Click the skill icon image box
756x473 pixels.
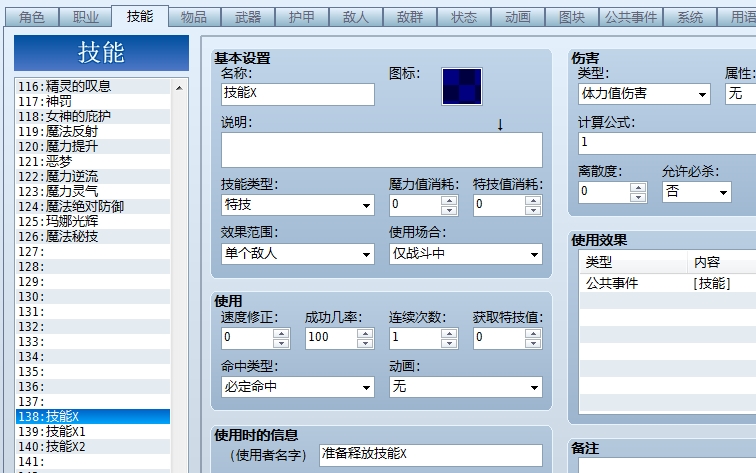(461, 86)
